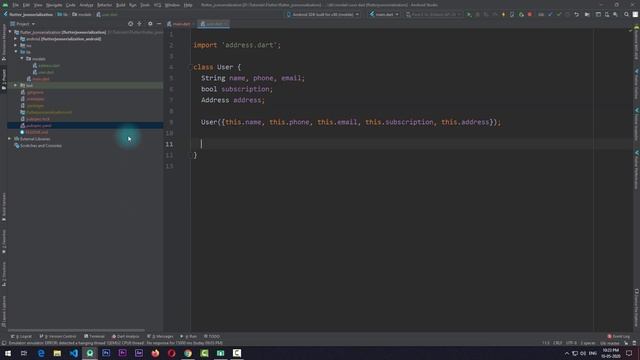This screenshot has height=360, width=640.
Task: Expand the android folder
Action: click(x=16, y=39)
